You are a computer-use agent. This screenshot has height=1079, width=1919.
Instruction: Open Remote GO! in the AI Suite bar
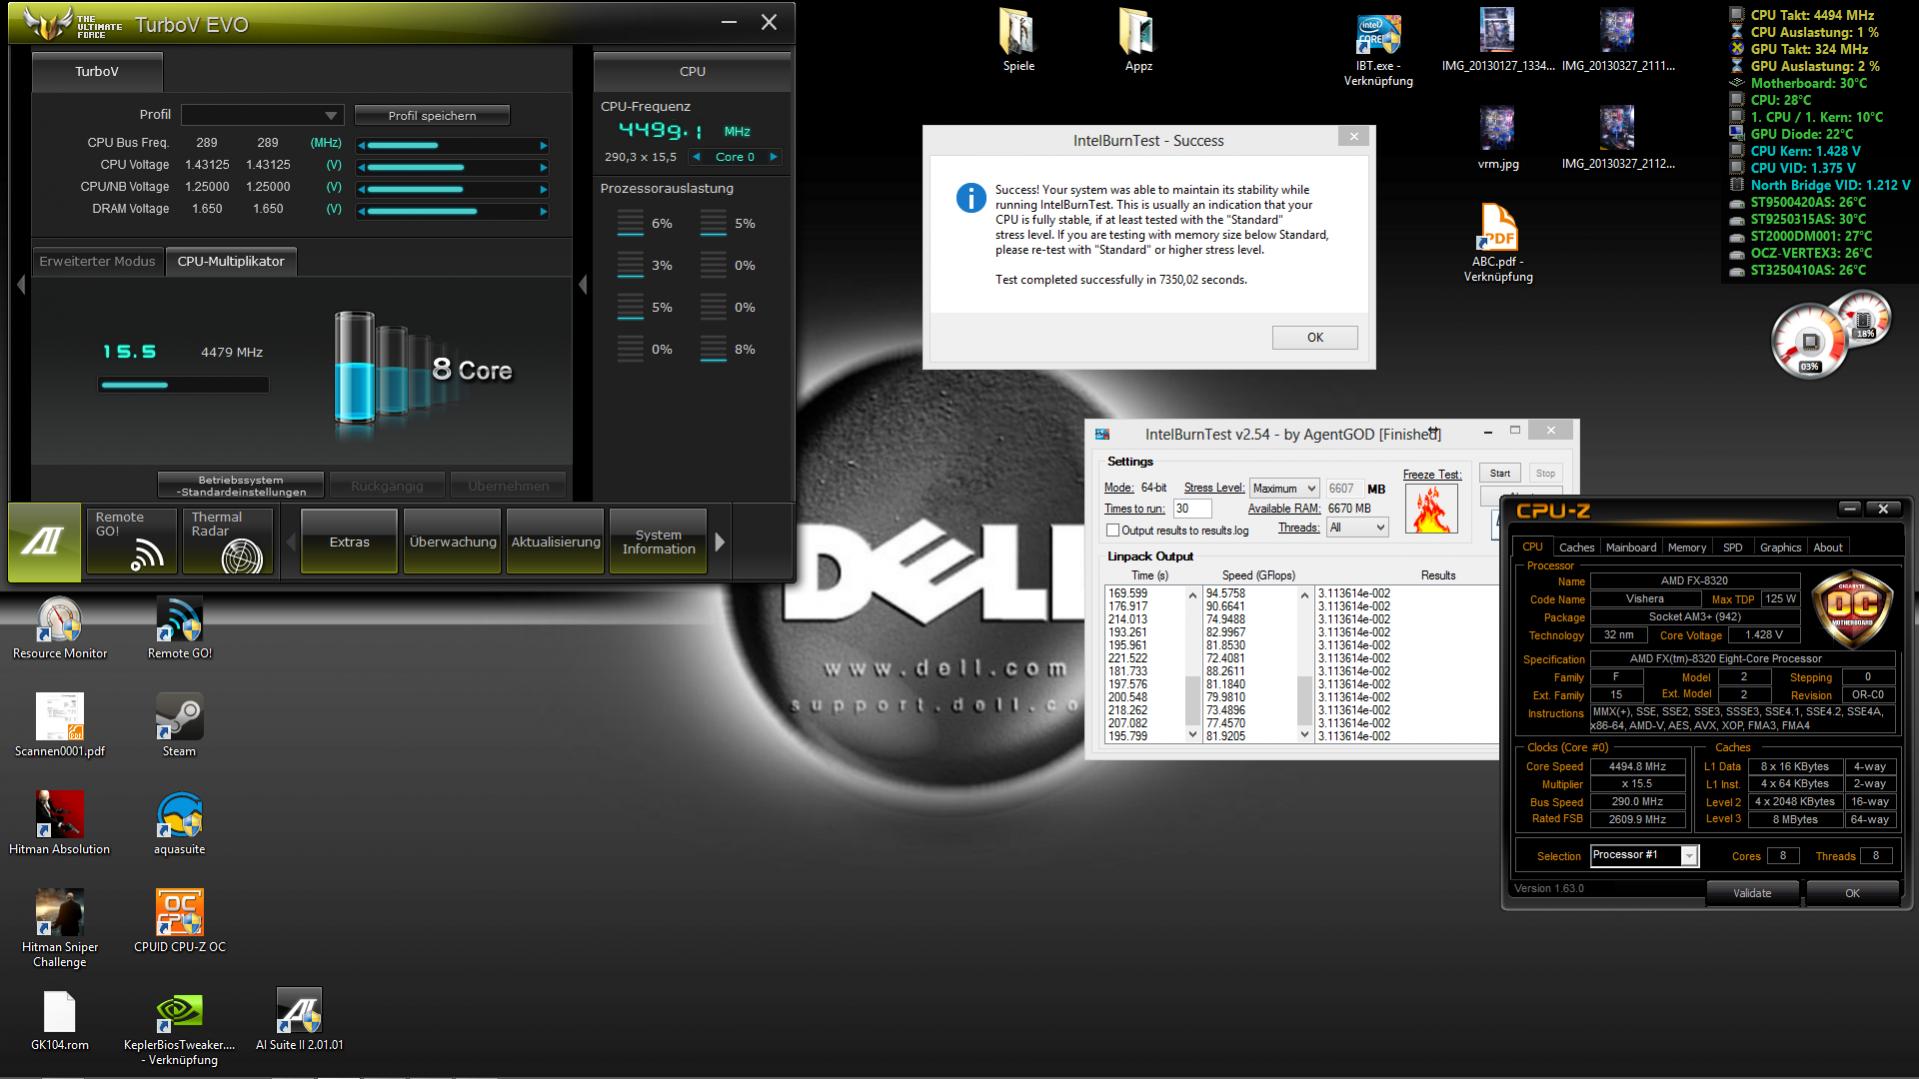coord(132,541)
